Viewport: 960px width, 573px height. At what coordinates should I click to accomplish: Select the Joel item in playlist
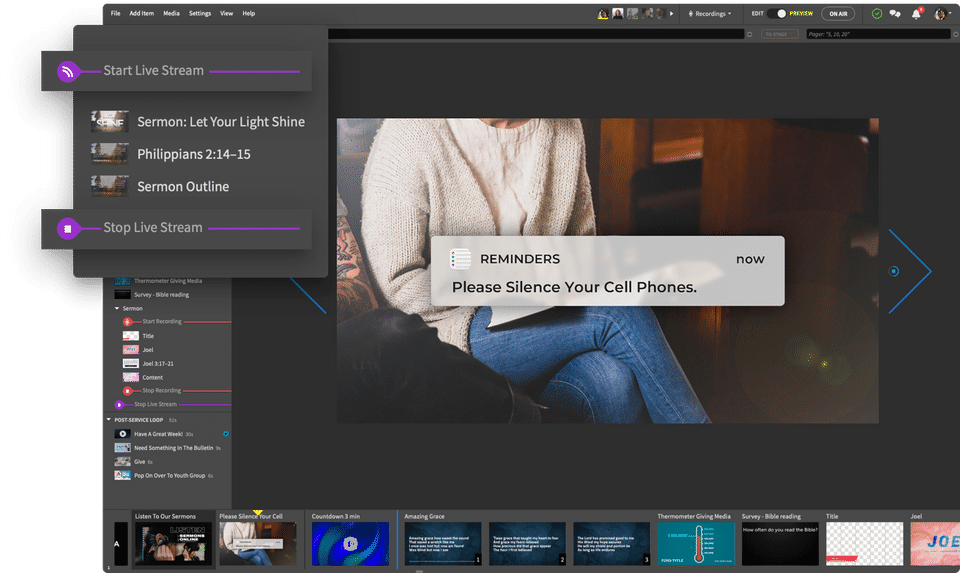tap(148, 350)
